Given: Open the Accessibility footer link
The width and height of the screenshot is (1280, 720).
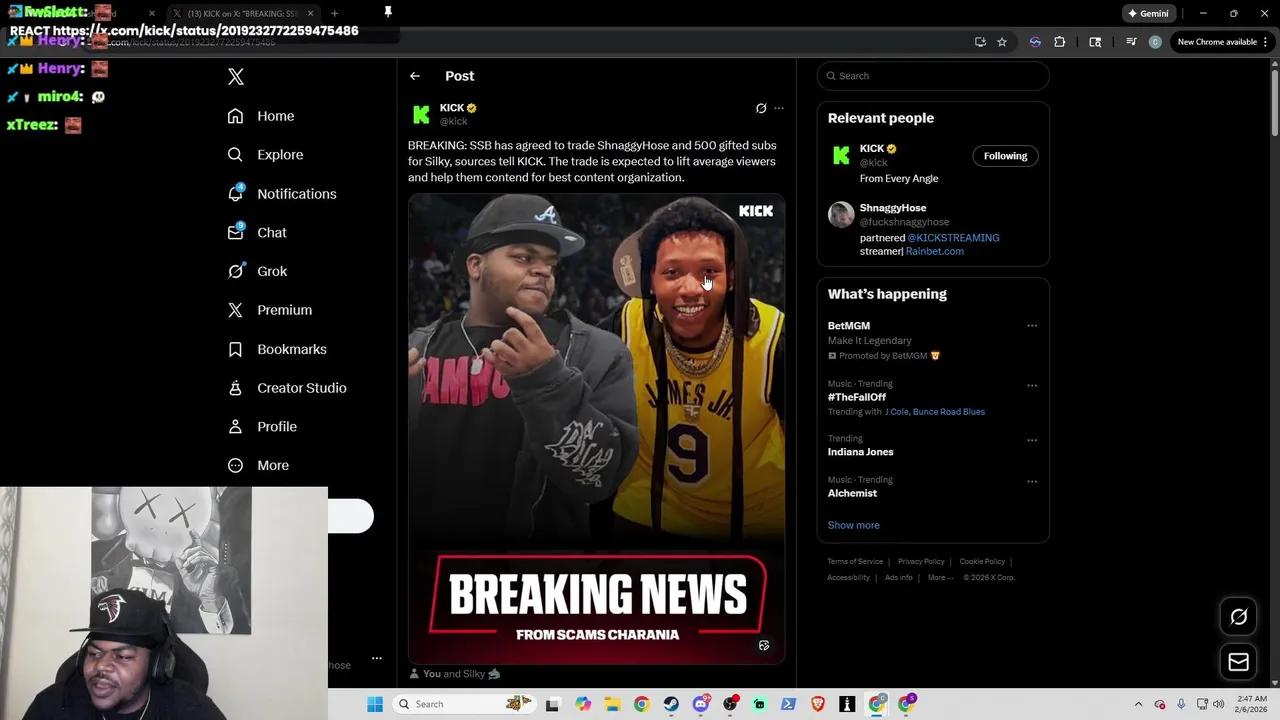Looking at the screenshot, I should coord(848,578).
